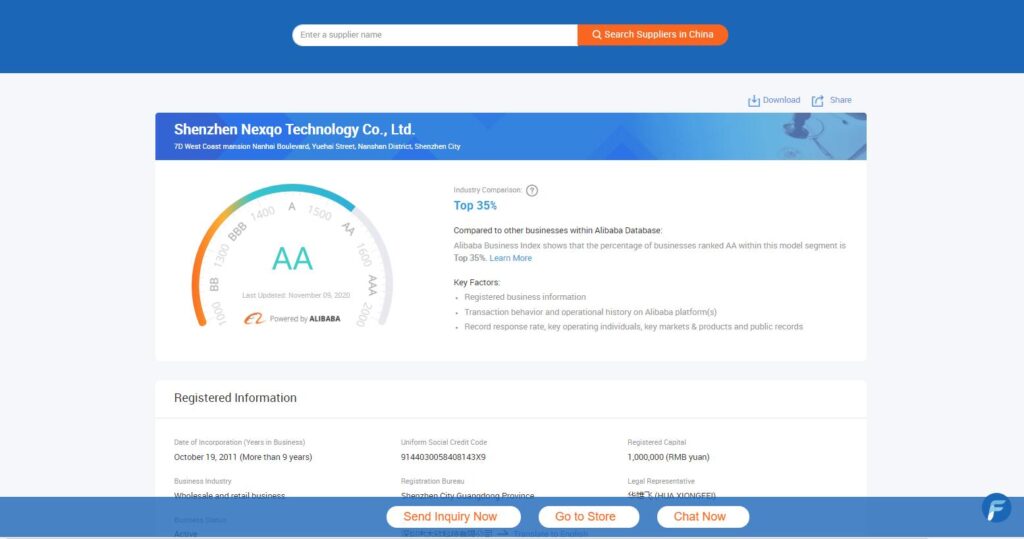Click the Download text link
Viewport: 1024px width, 539px height.
[x=781, y=100]
